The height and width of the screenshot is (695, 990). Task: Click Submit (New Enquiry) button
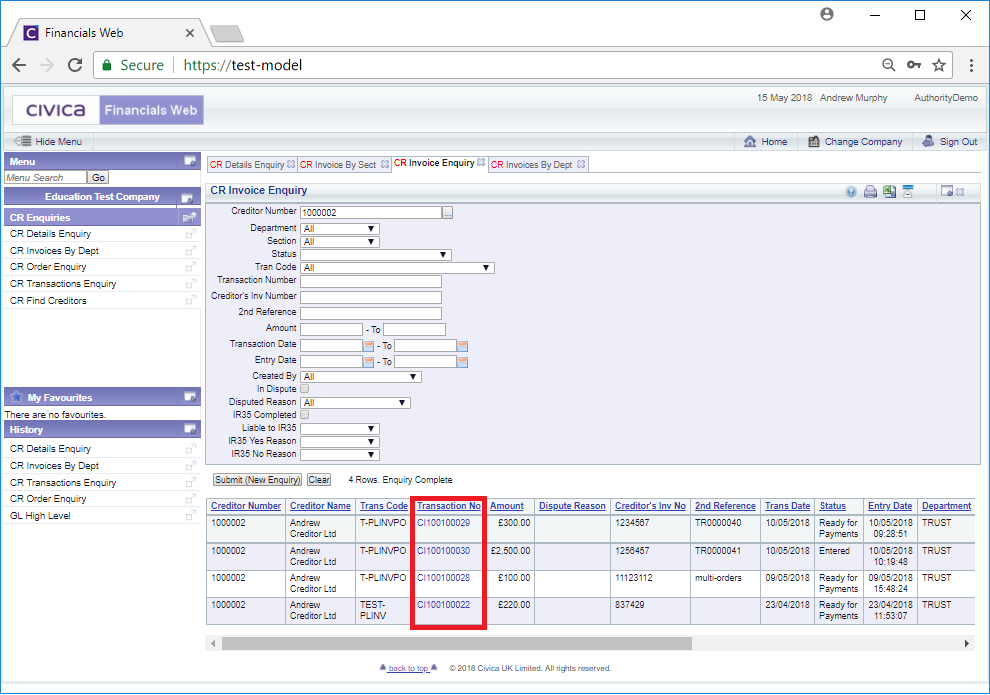tap(257, 480)
